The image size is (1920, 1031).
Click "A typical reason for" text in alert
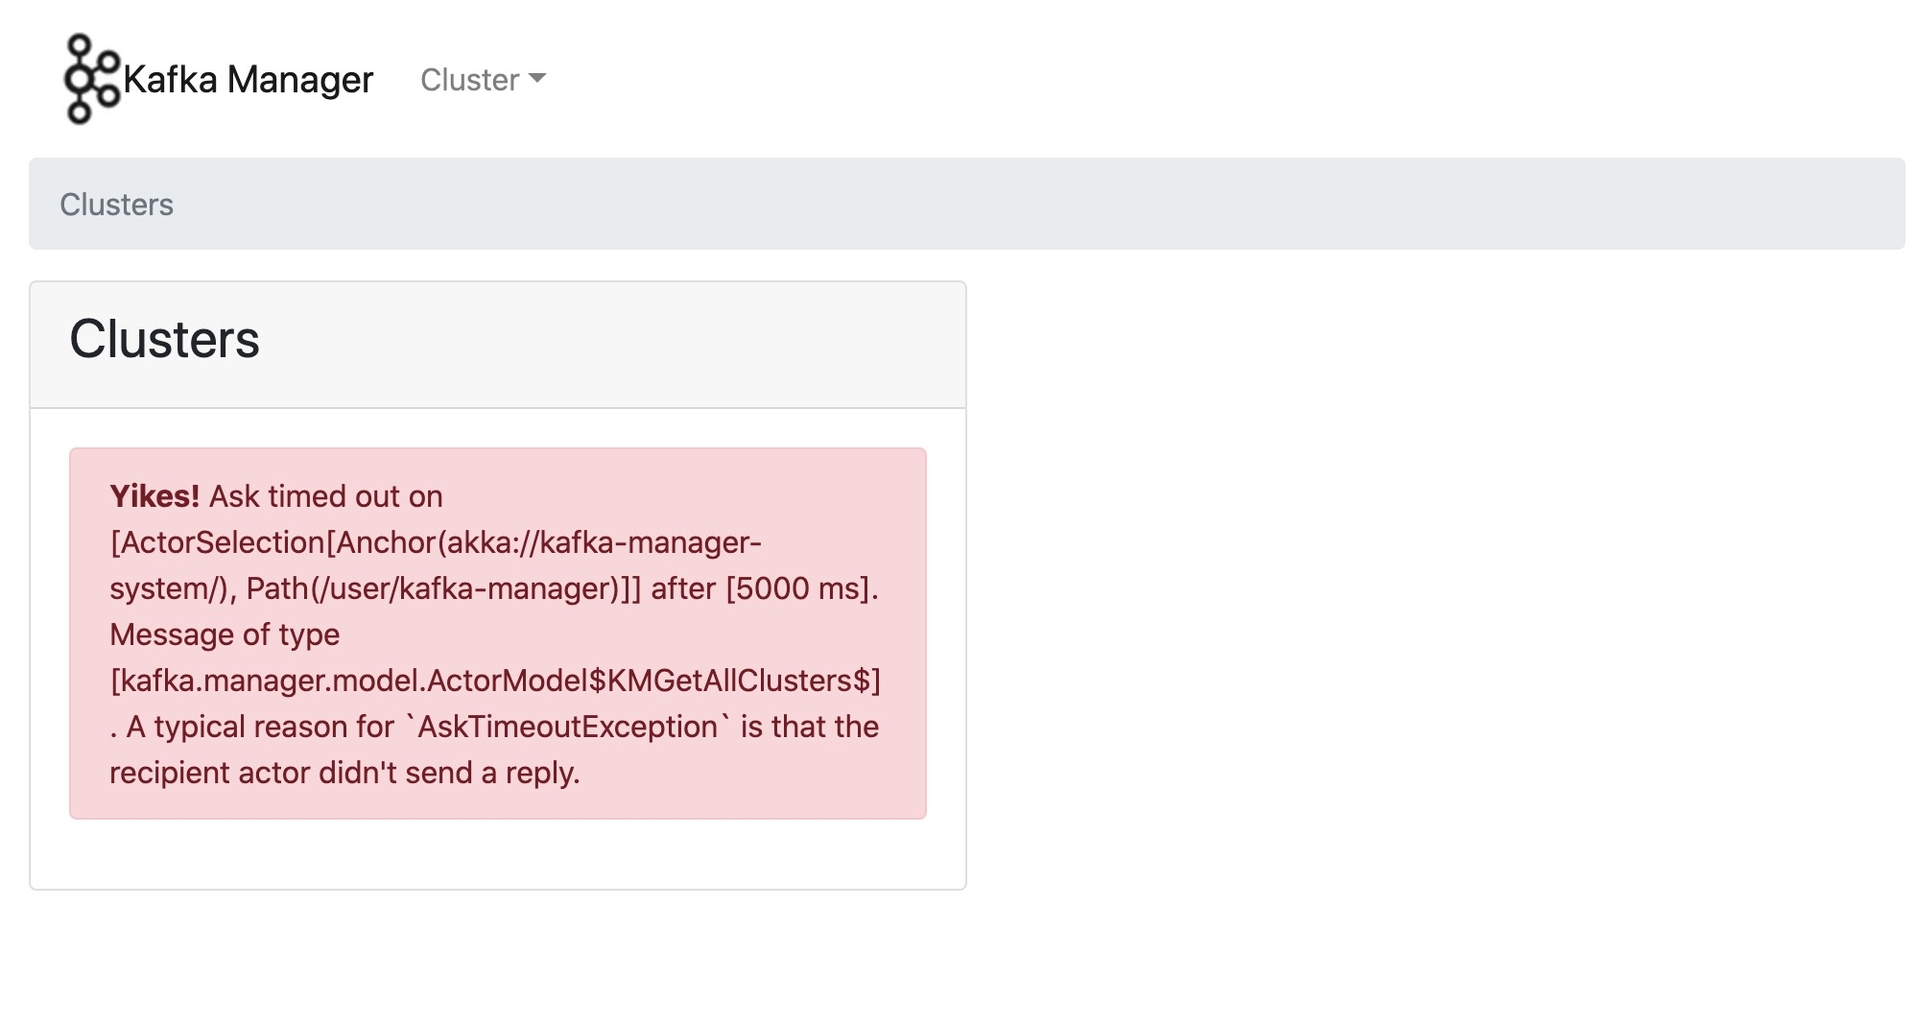[260, 726]
